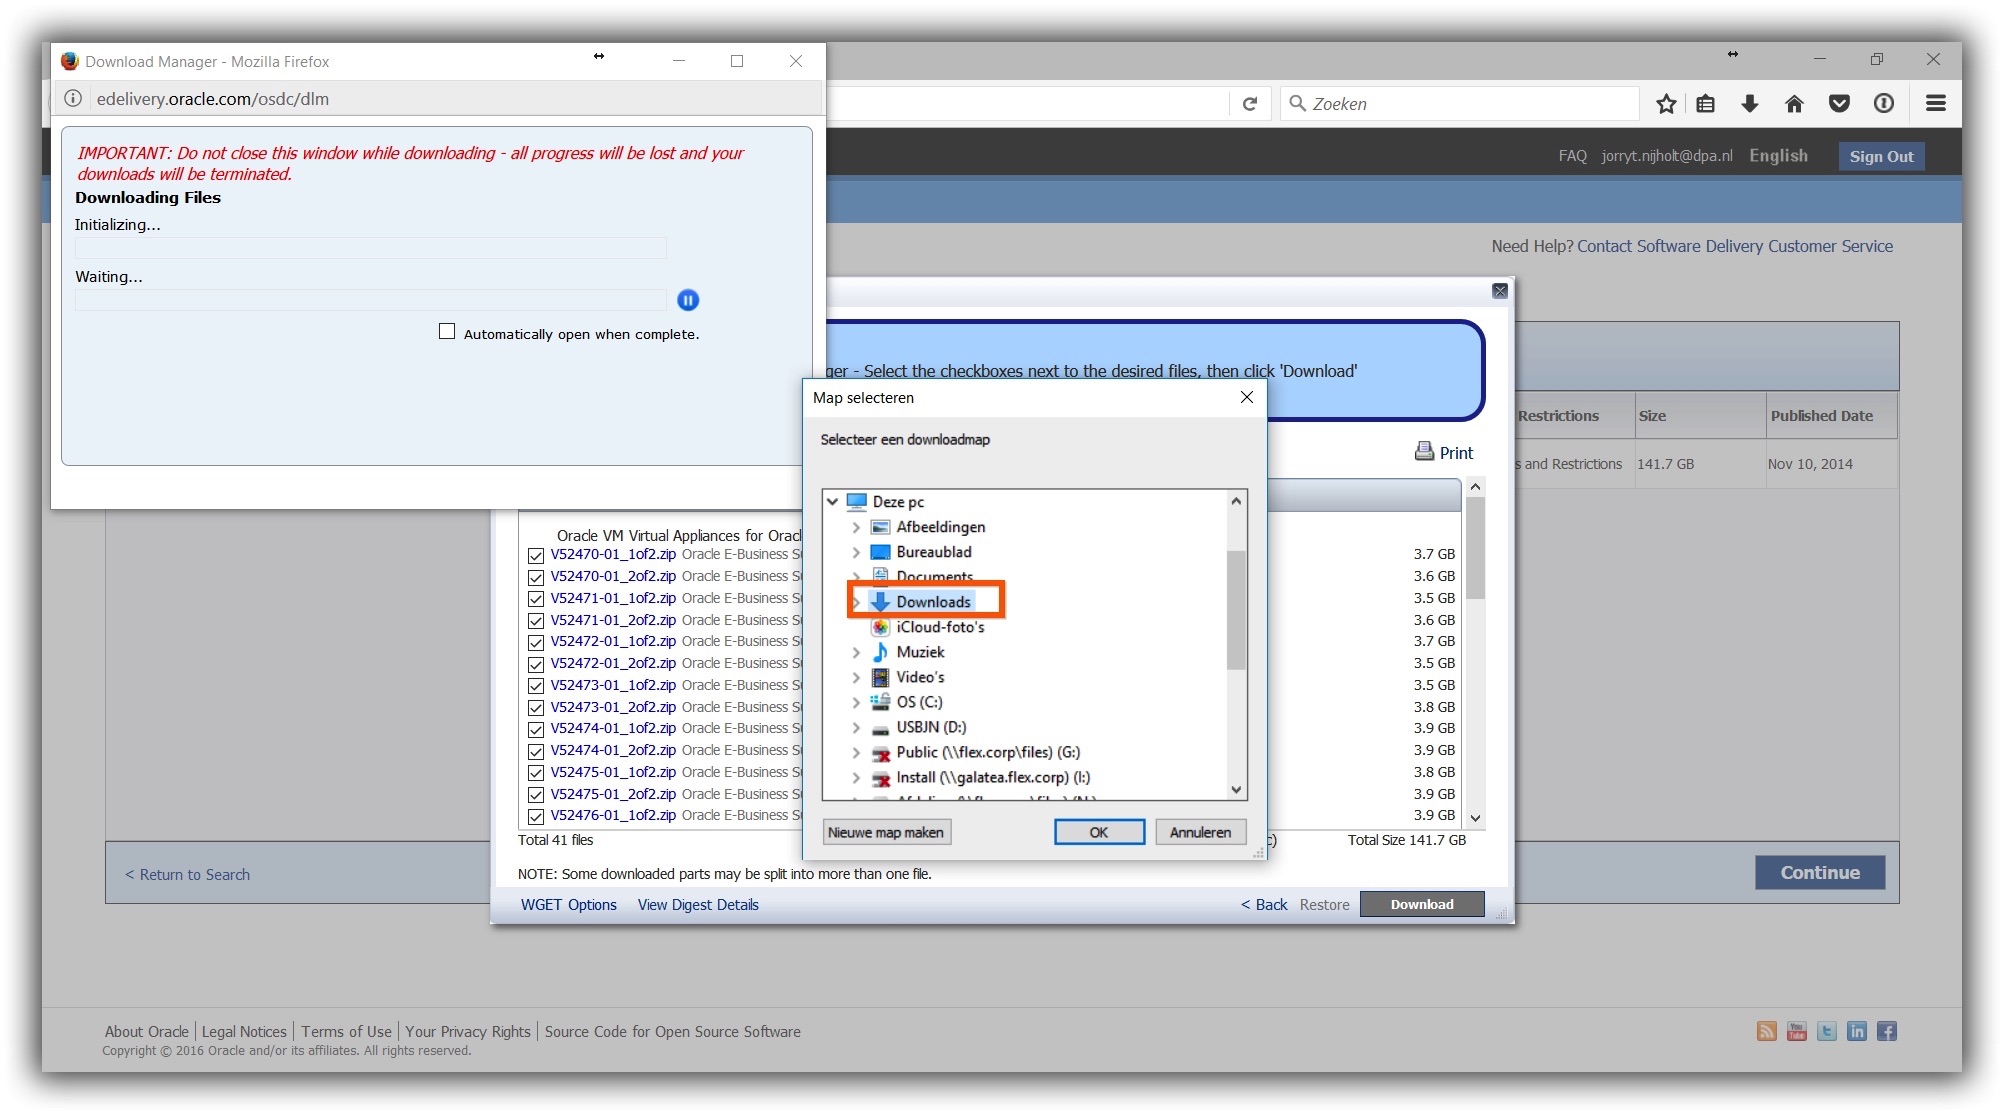Close the Map selecteren dialog
The image size is (2004, 1114).
(1247, 397)
